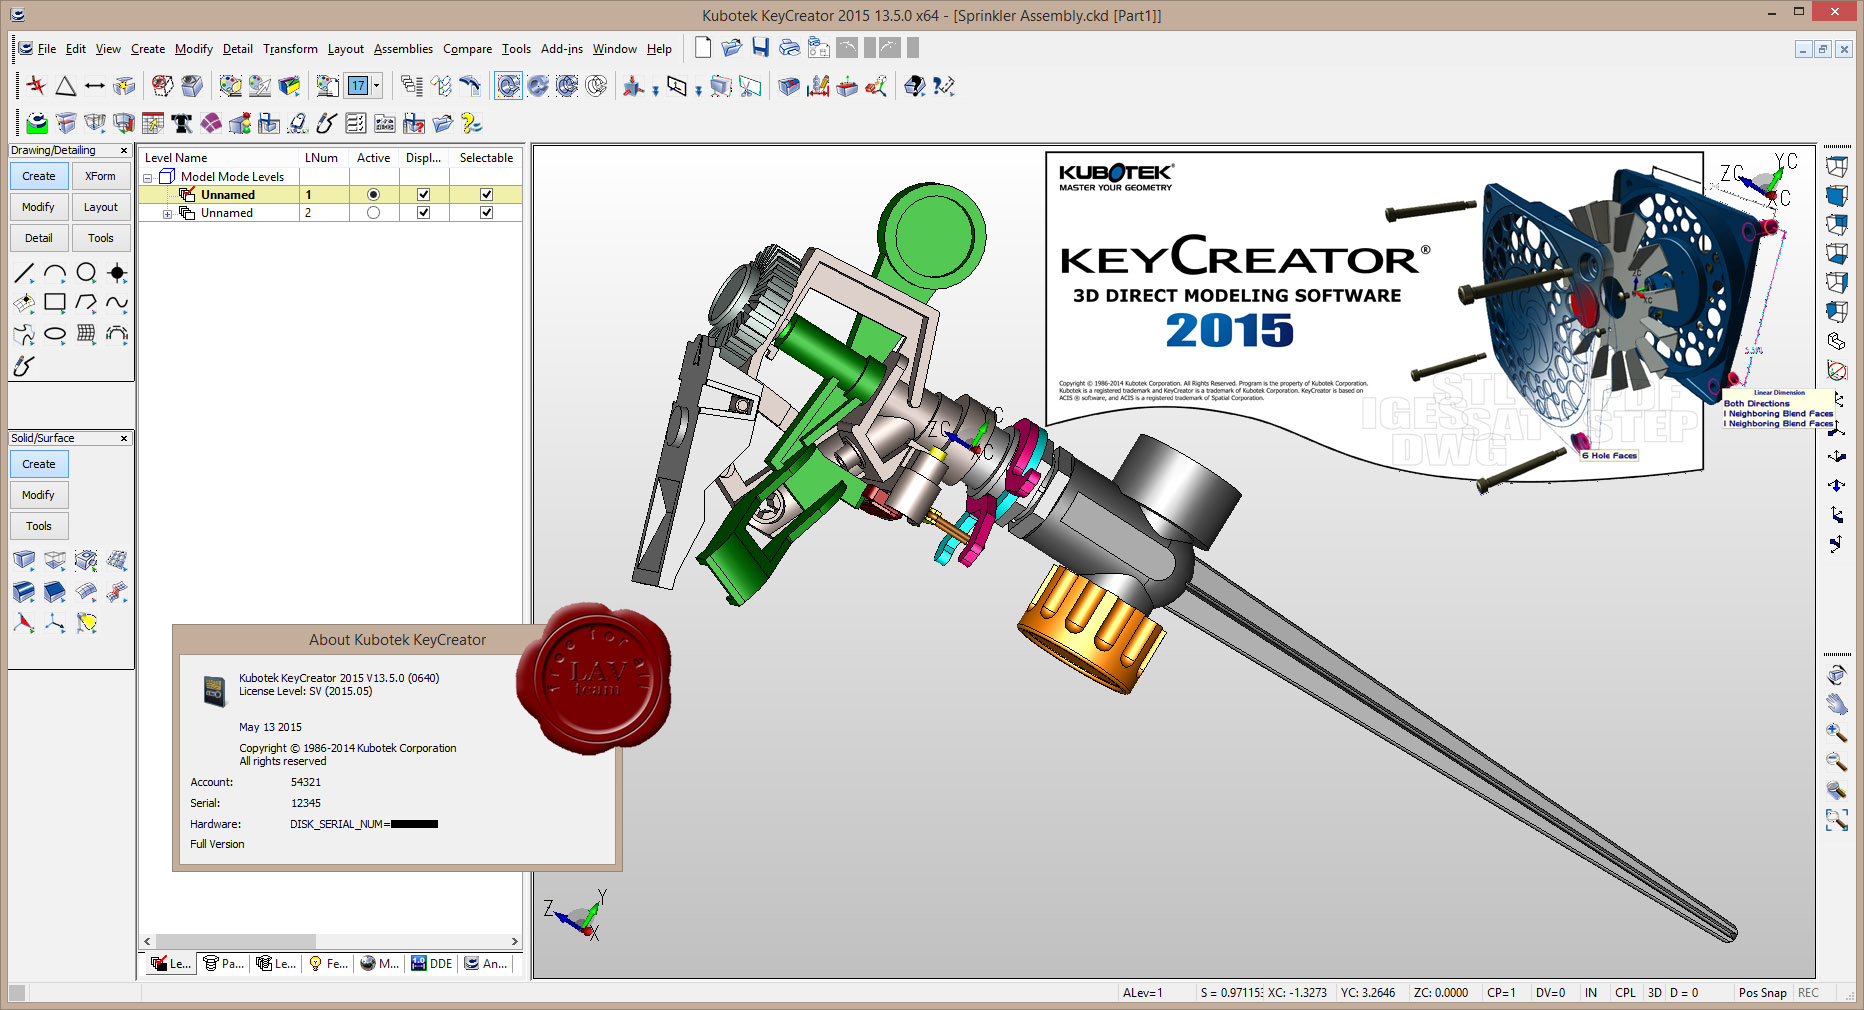Open the Transform menu
Image resolution: width=1864 pixels, height=1010 pixels.
pos(290,49)
